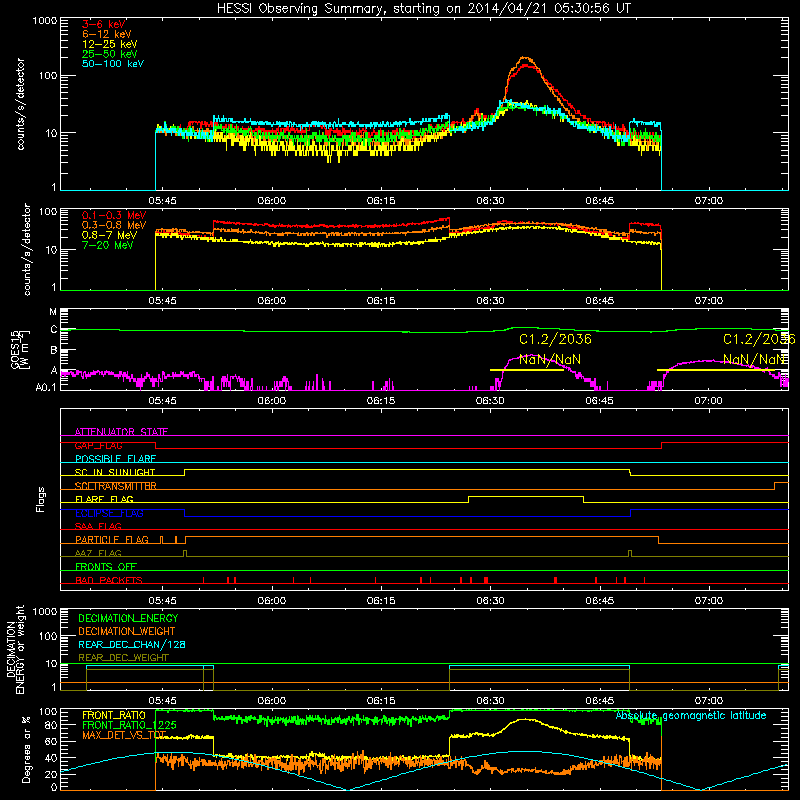Image resolution: width=800 pixels, height=800 pixels.
Task: Click the GOES15 axis label
Action: (x=15, y=349)
